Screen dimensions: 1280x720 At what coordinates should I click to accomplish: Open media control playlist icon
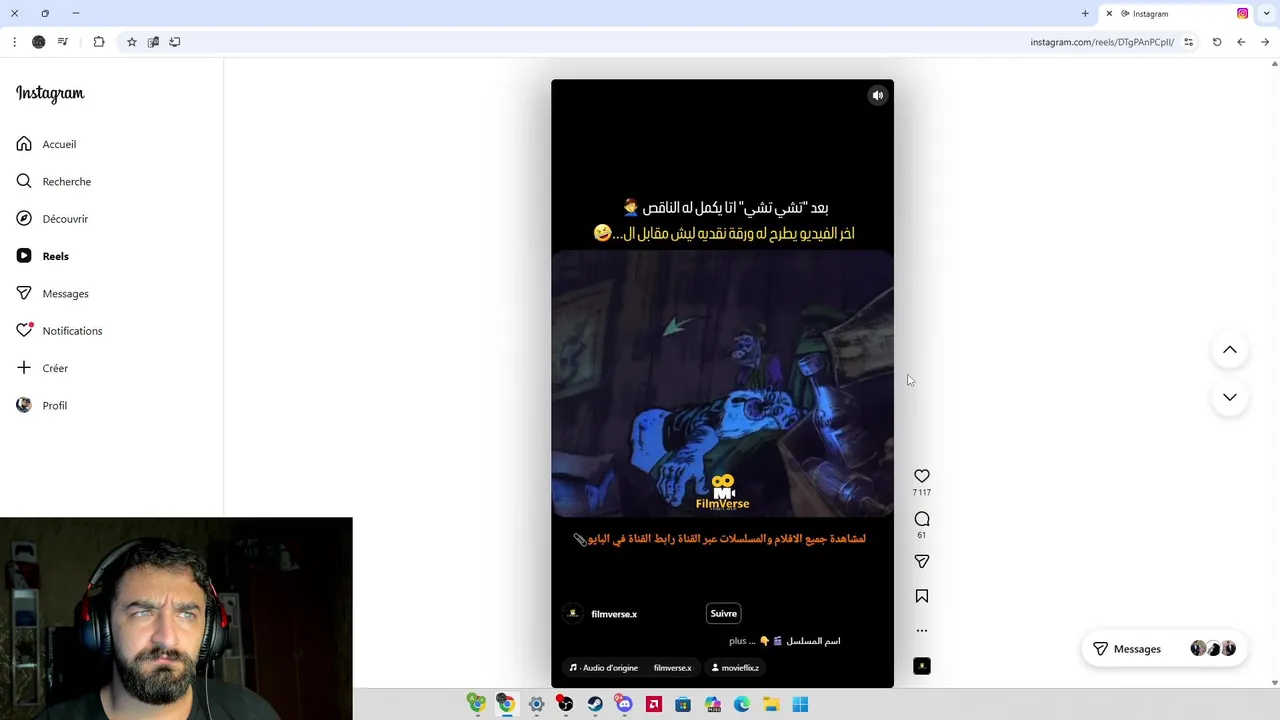[63, 42]
